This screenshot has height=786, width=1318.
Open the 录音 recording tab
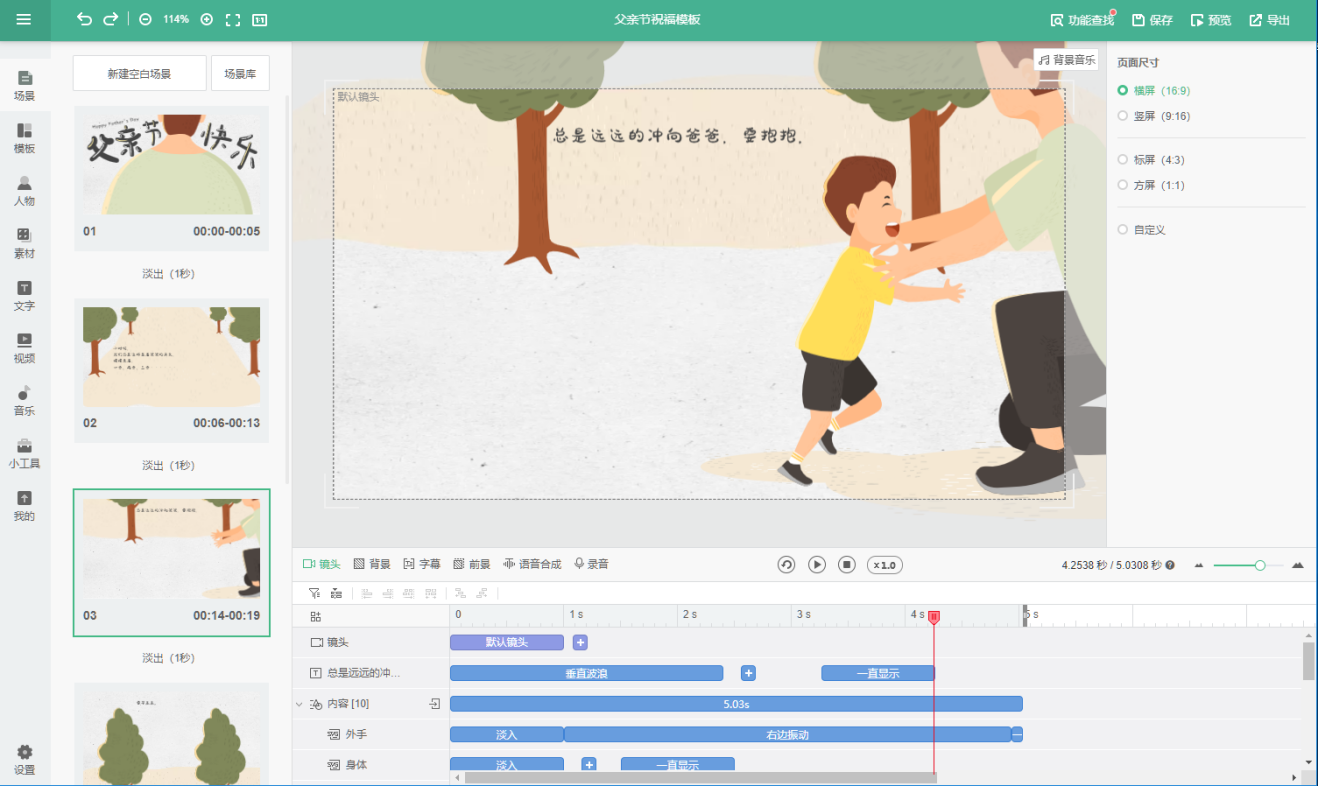tap(591, 564)
